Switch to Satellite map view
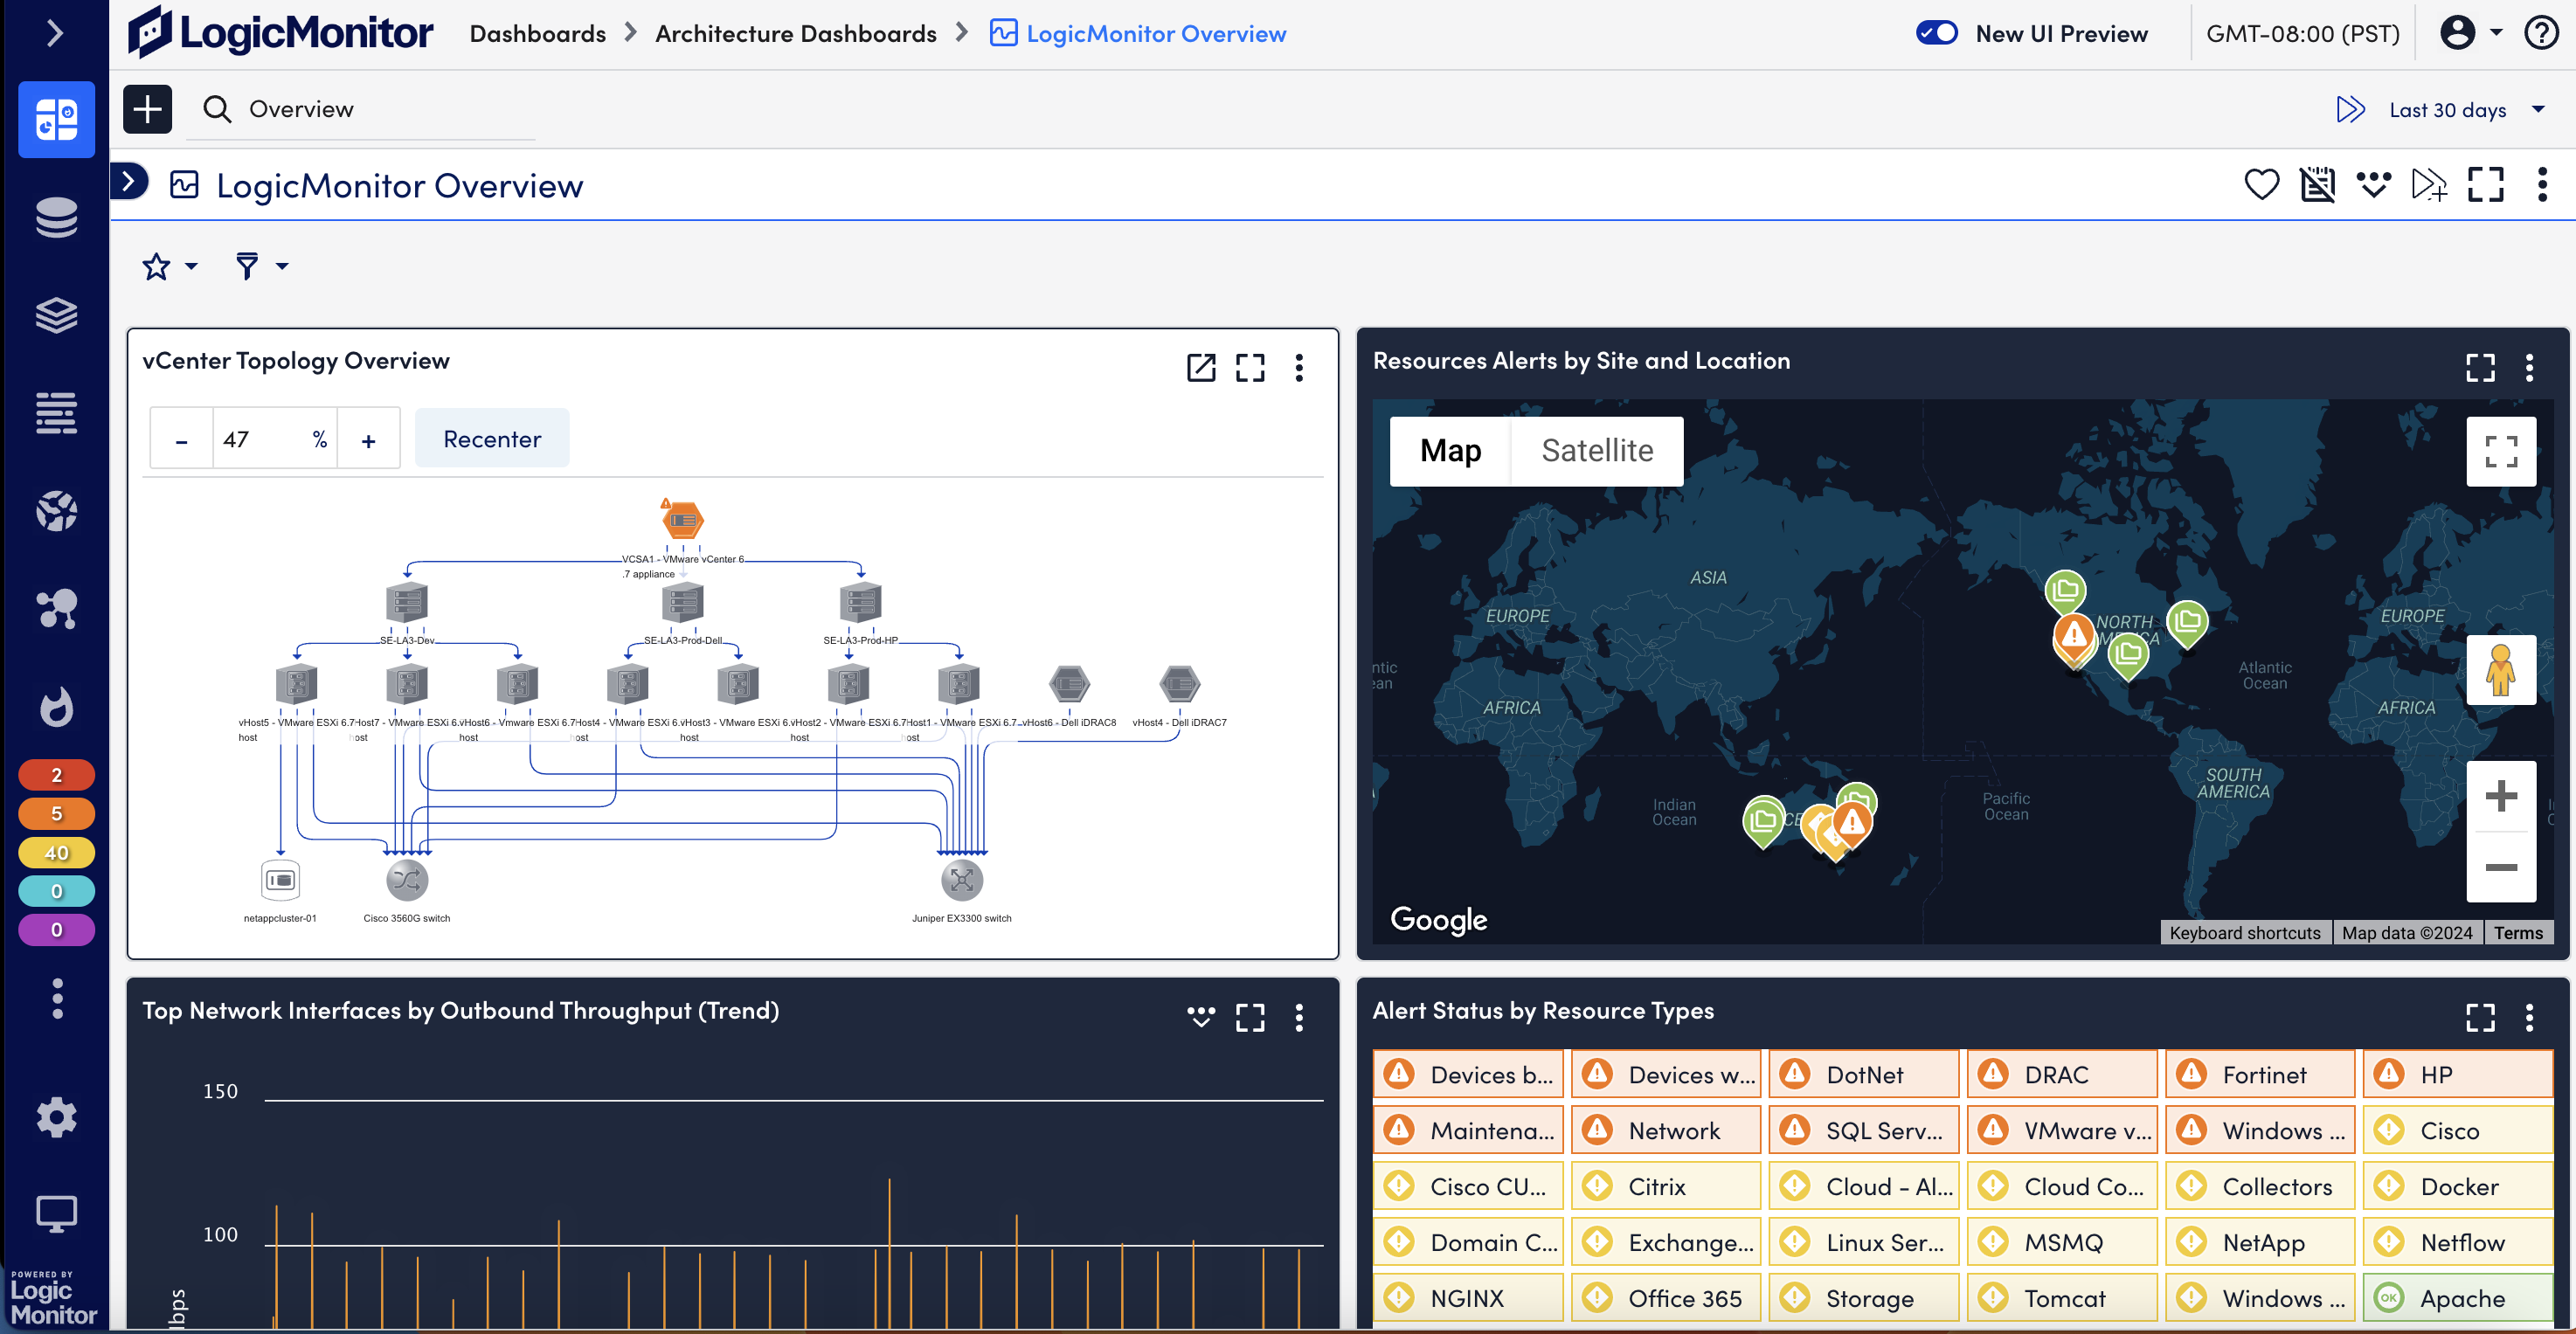The height and width of the screenshot is (1334, 2576). coord(1597,449)
